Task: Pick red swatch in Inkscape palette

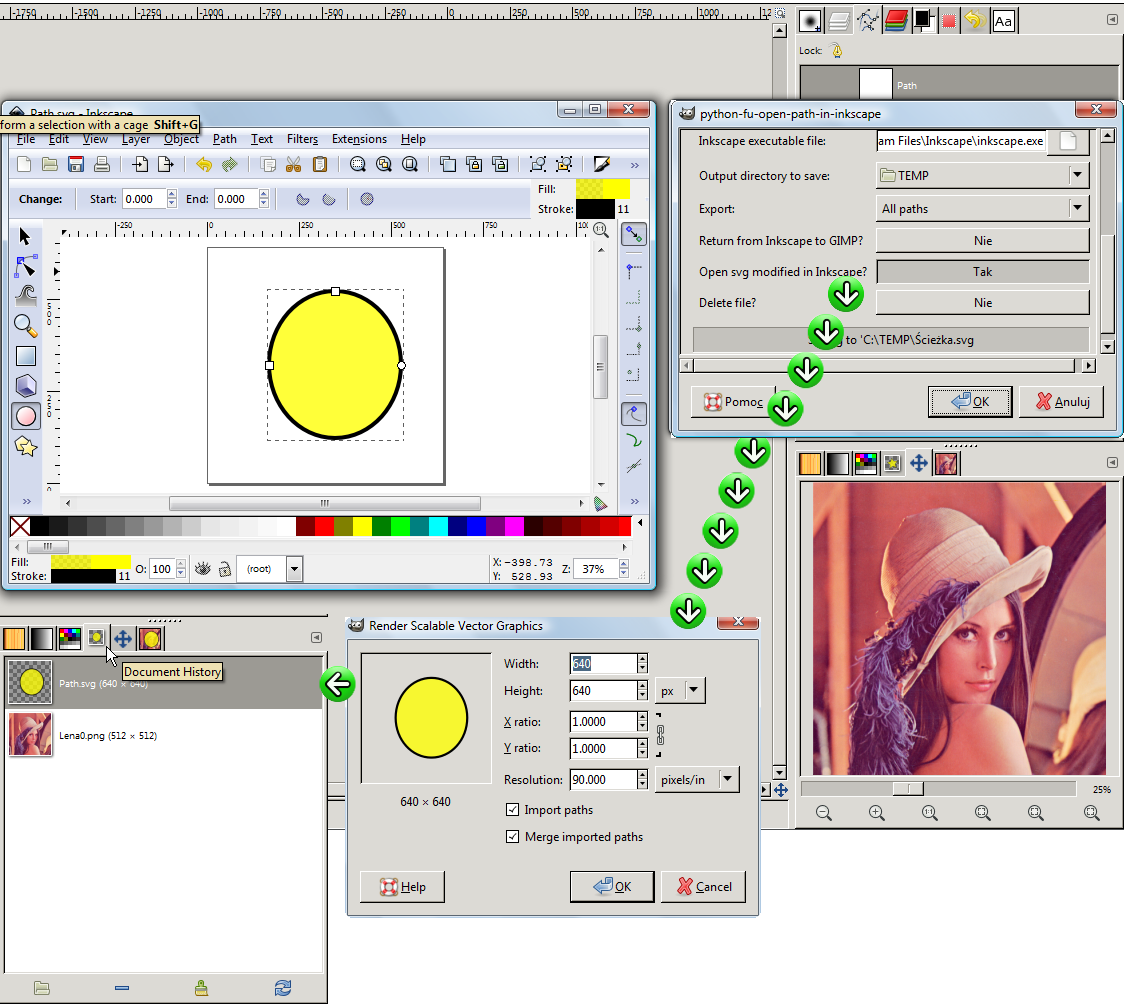Action: pyautogui.click(x=324, y=526)
